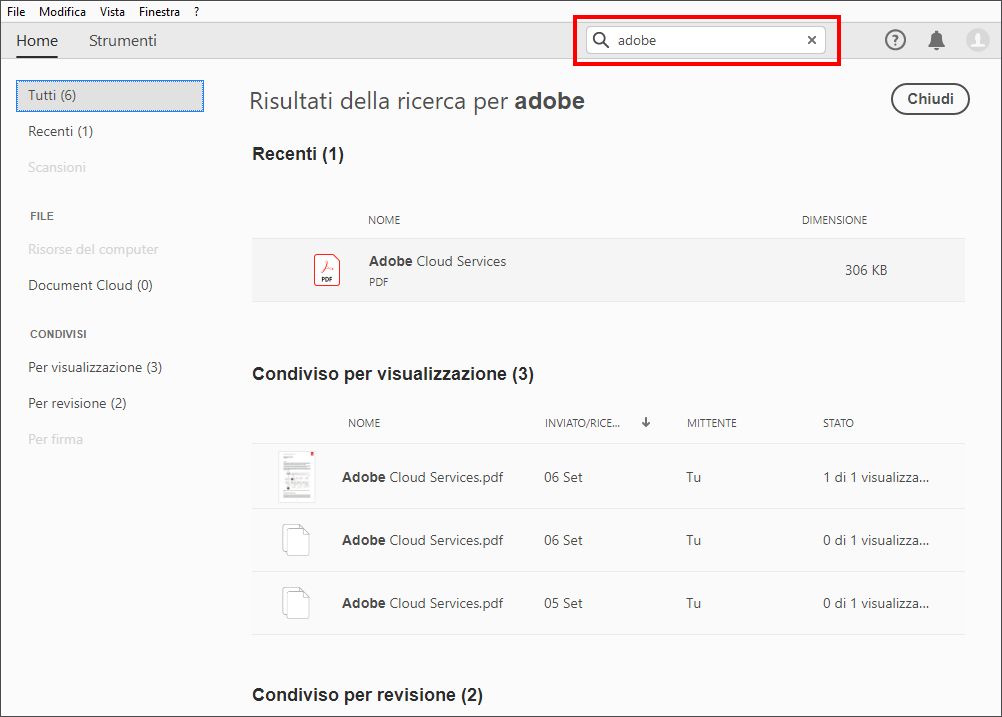
Task: Click the 306 KB size value
Action: click(x=866, y=270)
